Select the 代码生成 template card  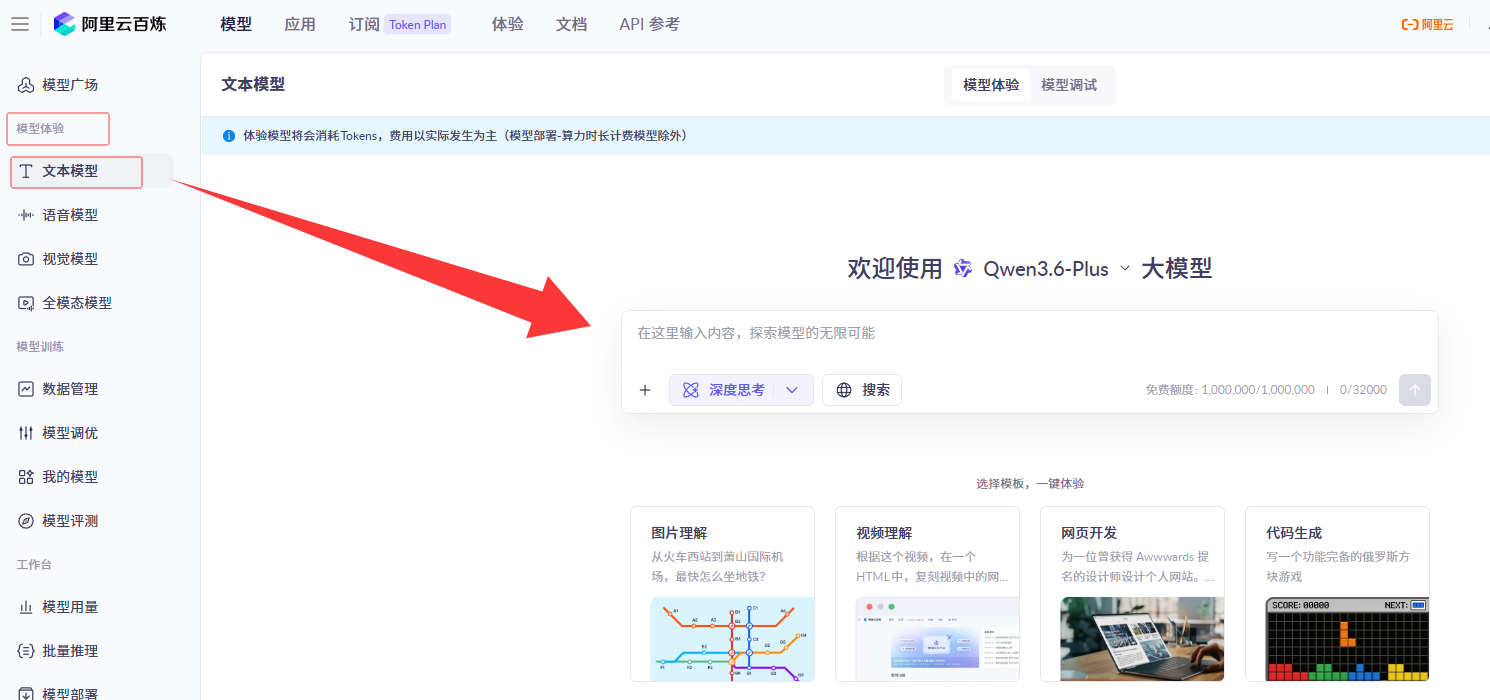click(x=1337, y=594)
